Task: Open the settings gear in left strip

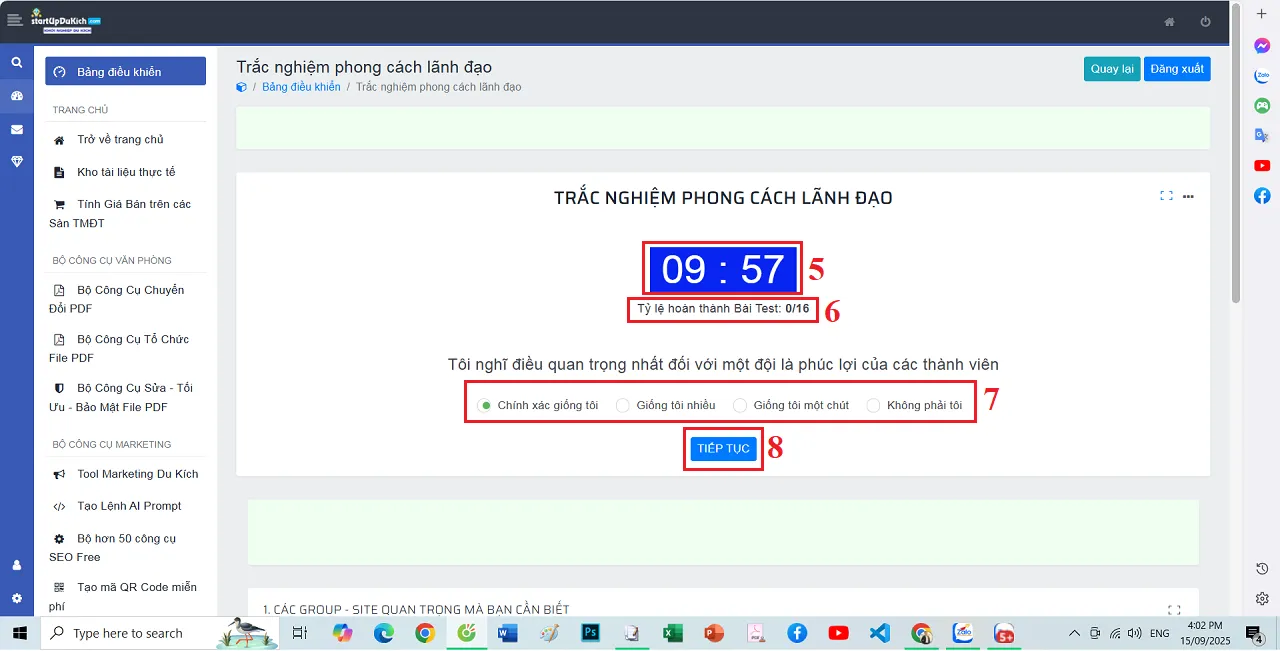Action: [x=16, y=598]
